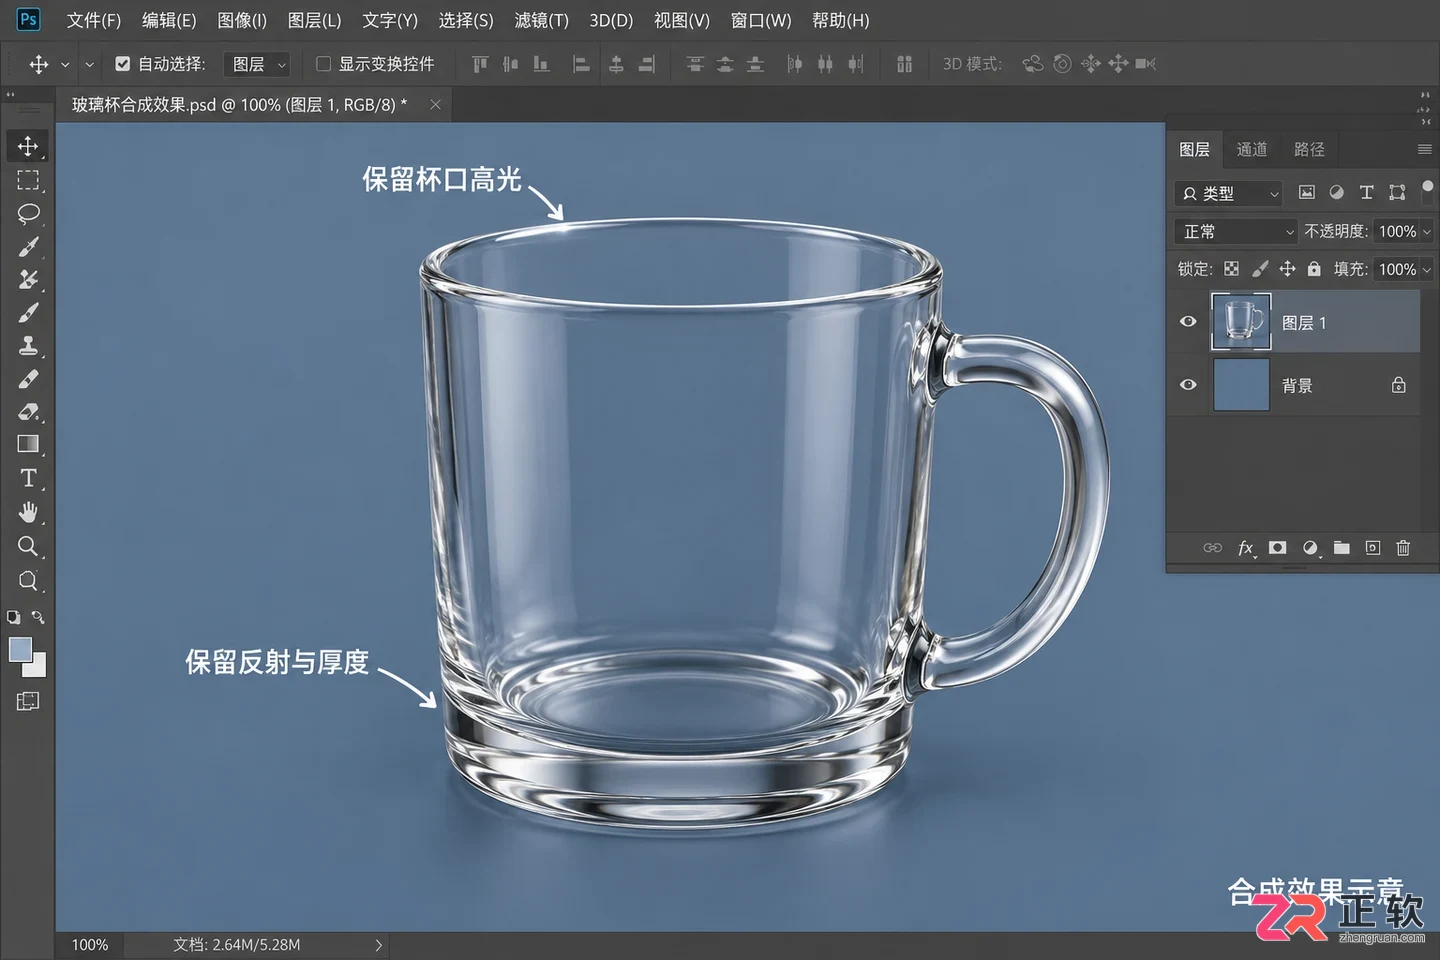Select the Gradient tool
The height and width of the screenshot is (960, 1440).
point(28,444)
